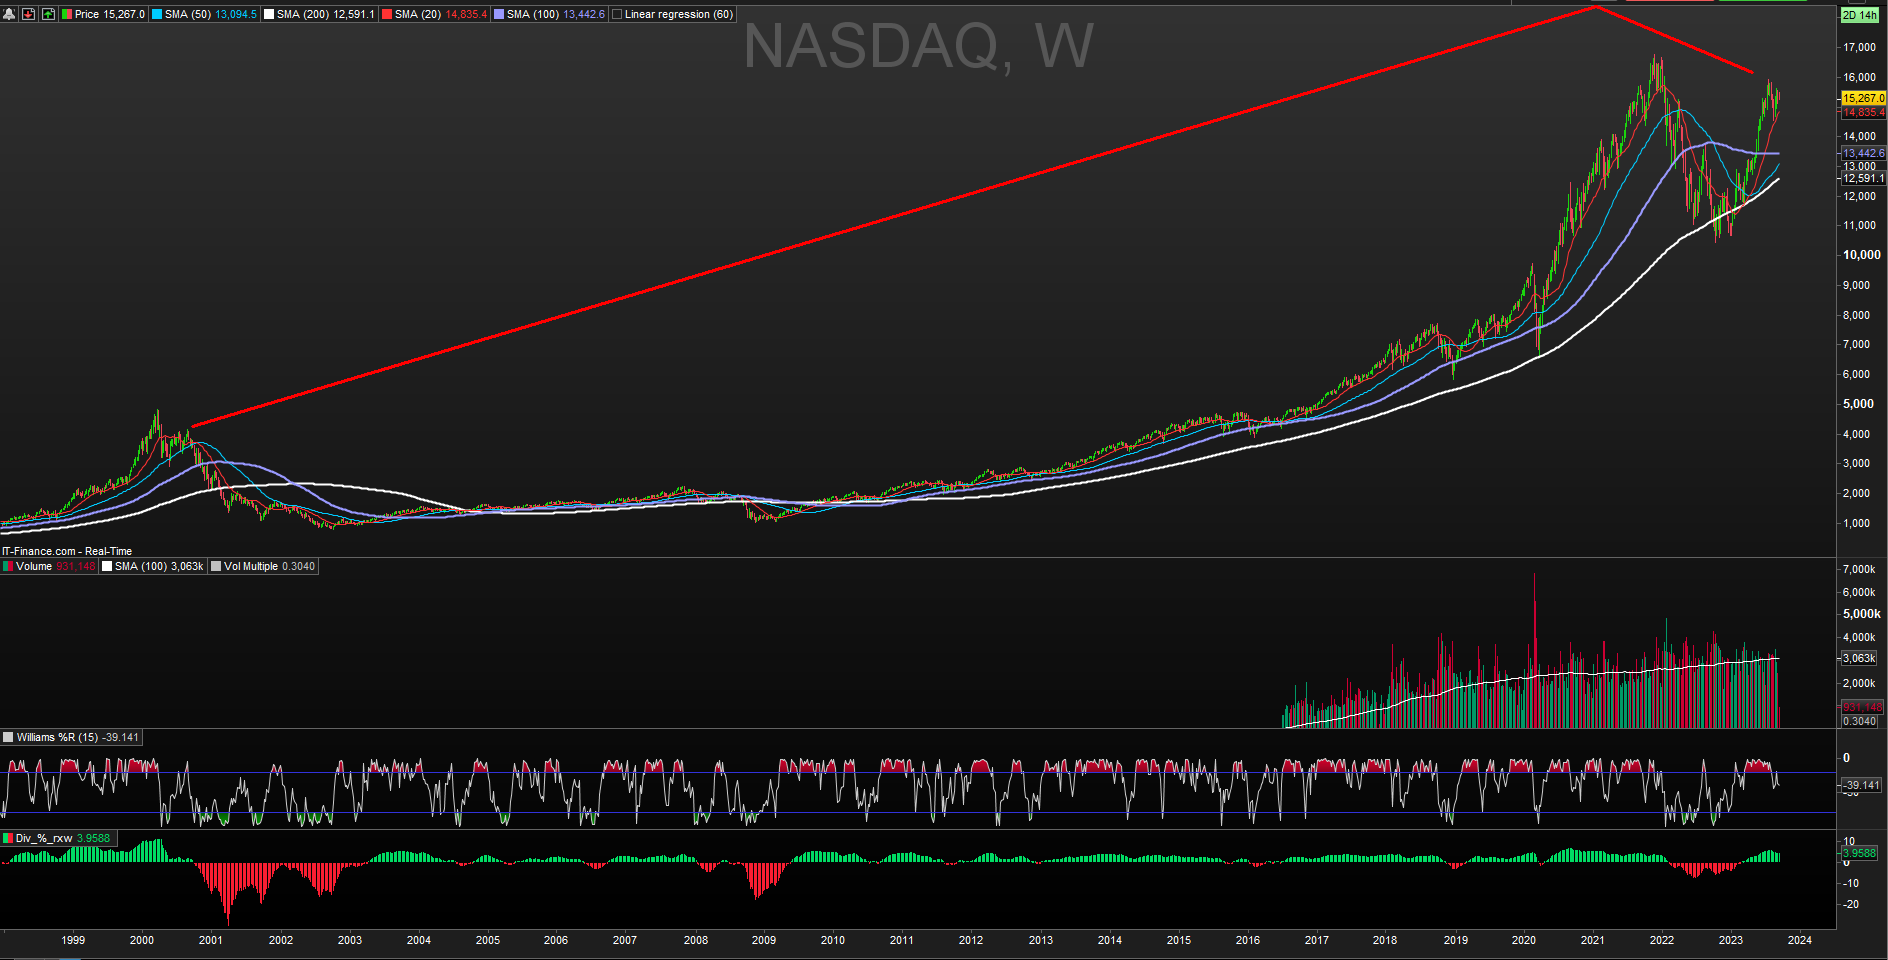Open SMA (50) 13,094.5 indicator settings
The height and width of the screenshot is (960, 1888).
click(210, 15)
